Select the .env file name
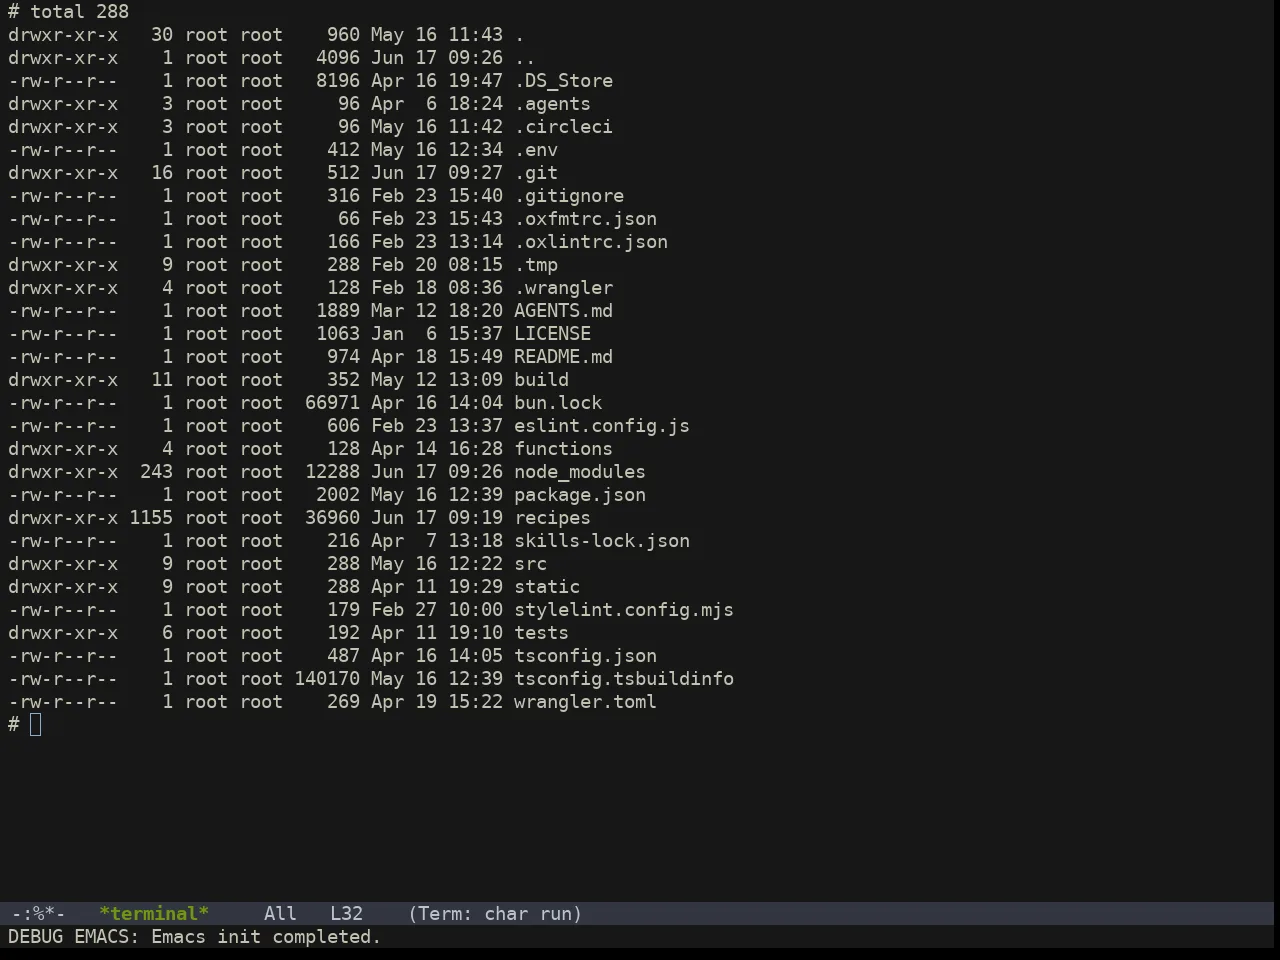1280x960 pixels. (x=536, y=150)
